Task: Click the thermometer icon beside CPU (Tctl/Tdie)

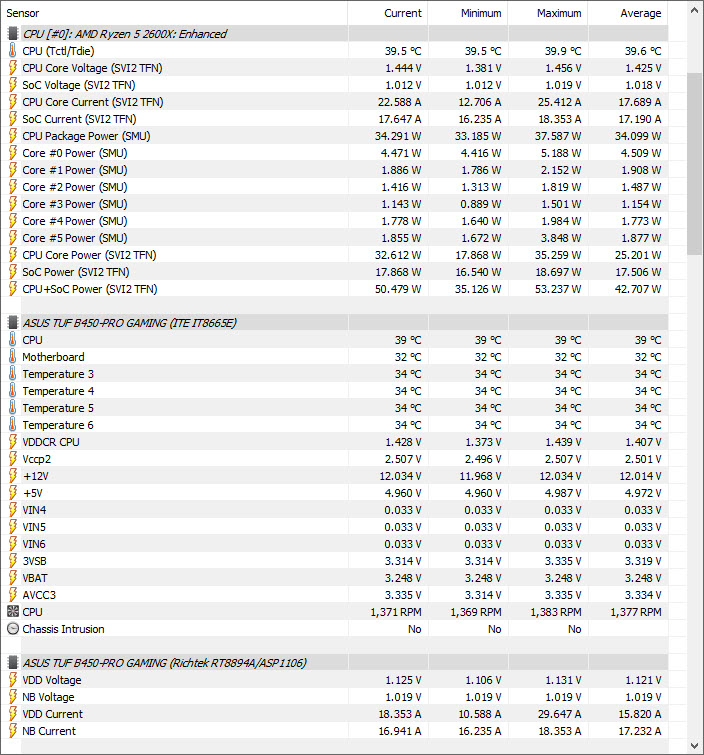Action: click(13, 51)
